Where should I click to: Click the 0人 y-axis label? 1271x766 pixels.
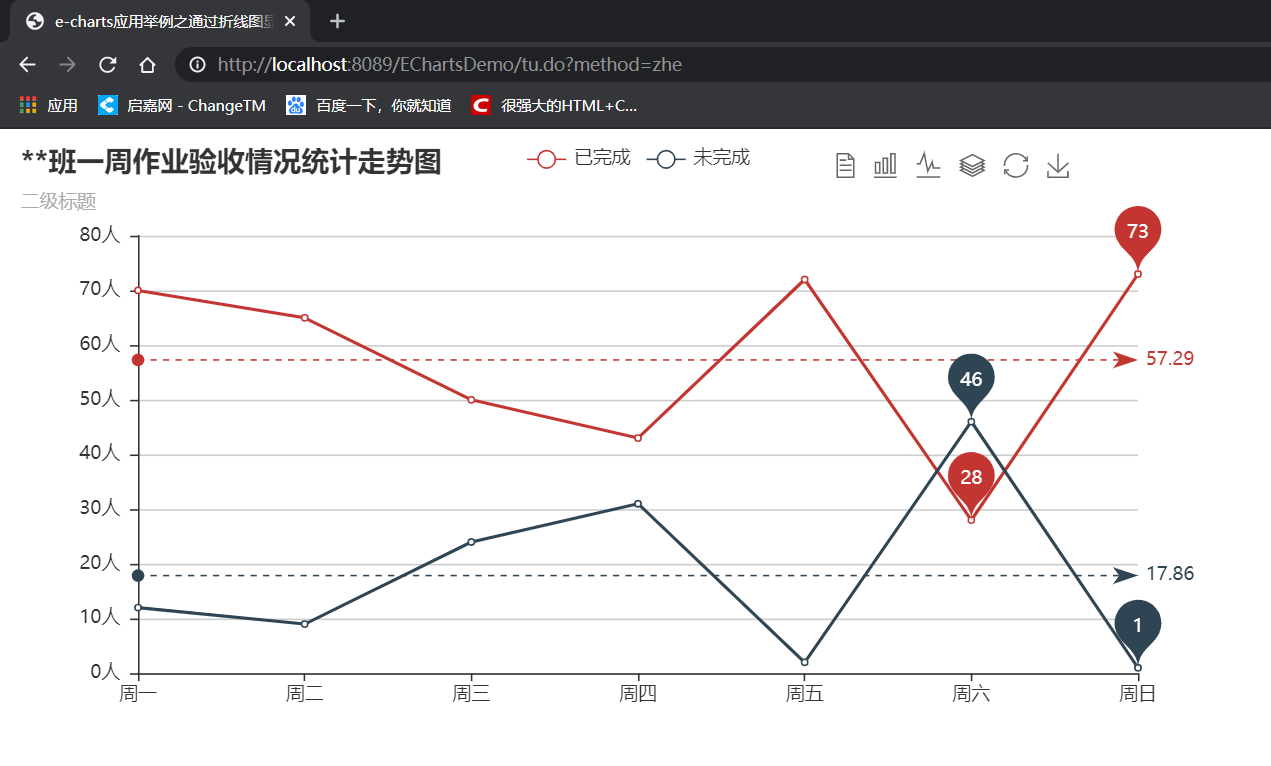[x=105, y=673]
